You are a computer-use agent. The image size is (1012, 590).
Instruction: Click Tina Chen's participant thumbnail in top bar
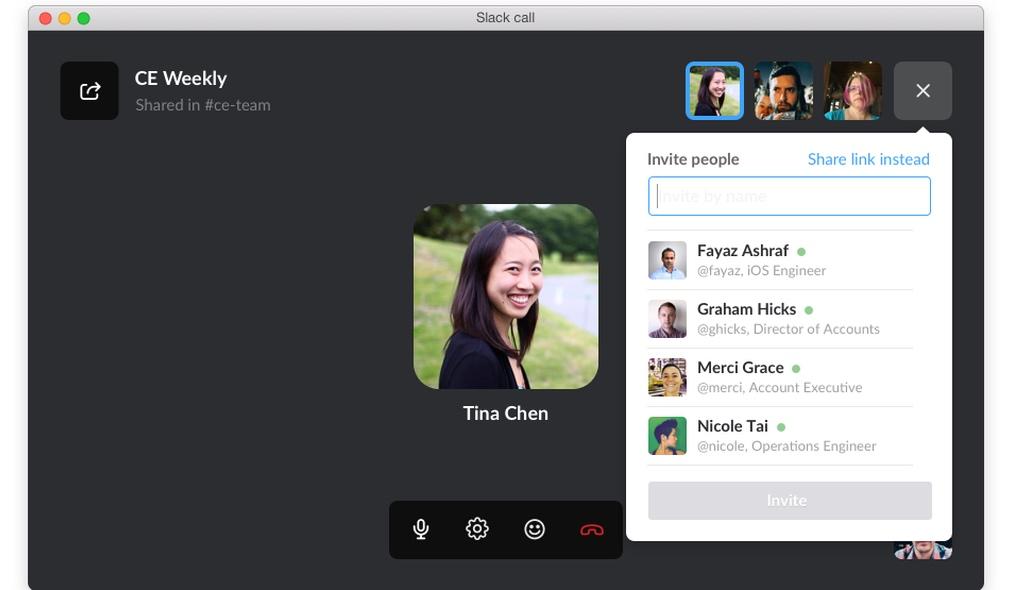[x=714, y=90]
